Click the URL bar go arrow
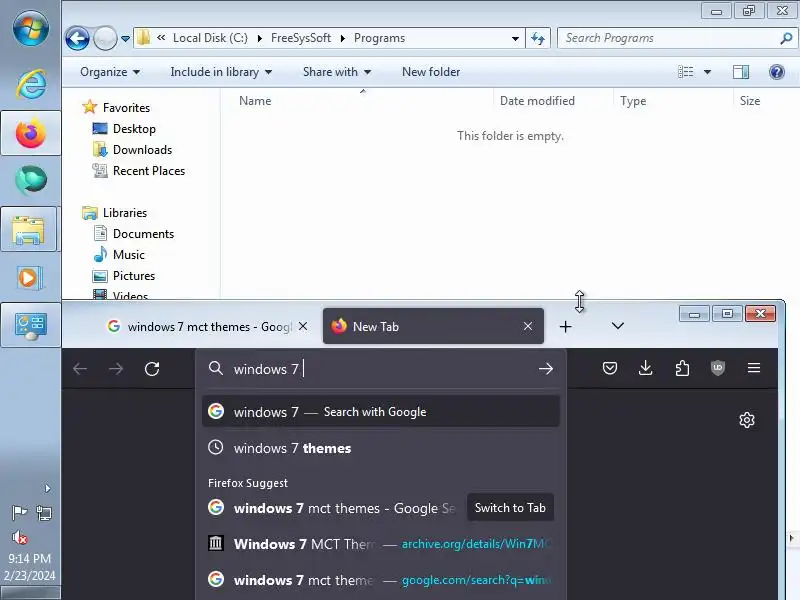 545,368
